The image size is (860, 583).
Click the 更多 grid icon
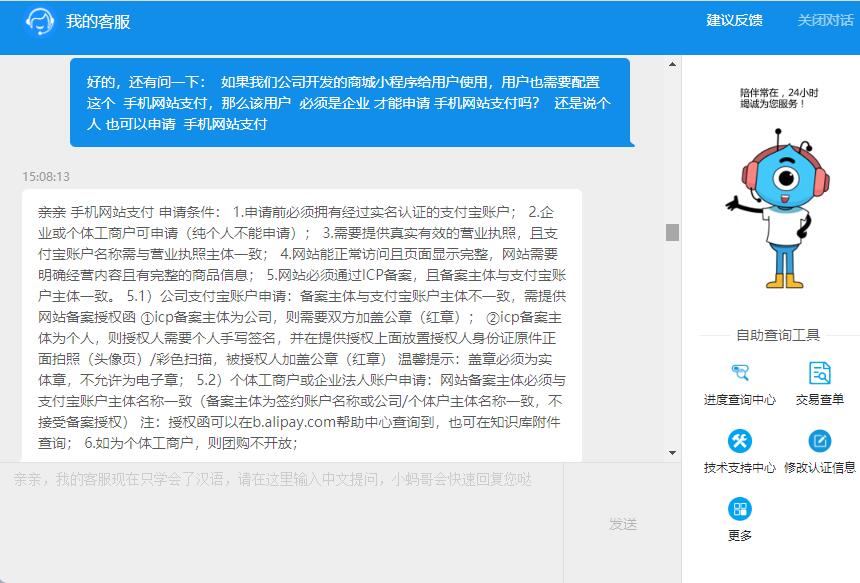pyautogui.click(x=739, y=509)
